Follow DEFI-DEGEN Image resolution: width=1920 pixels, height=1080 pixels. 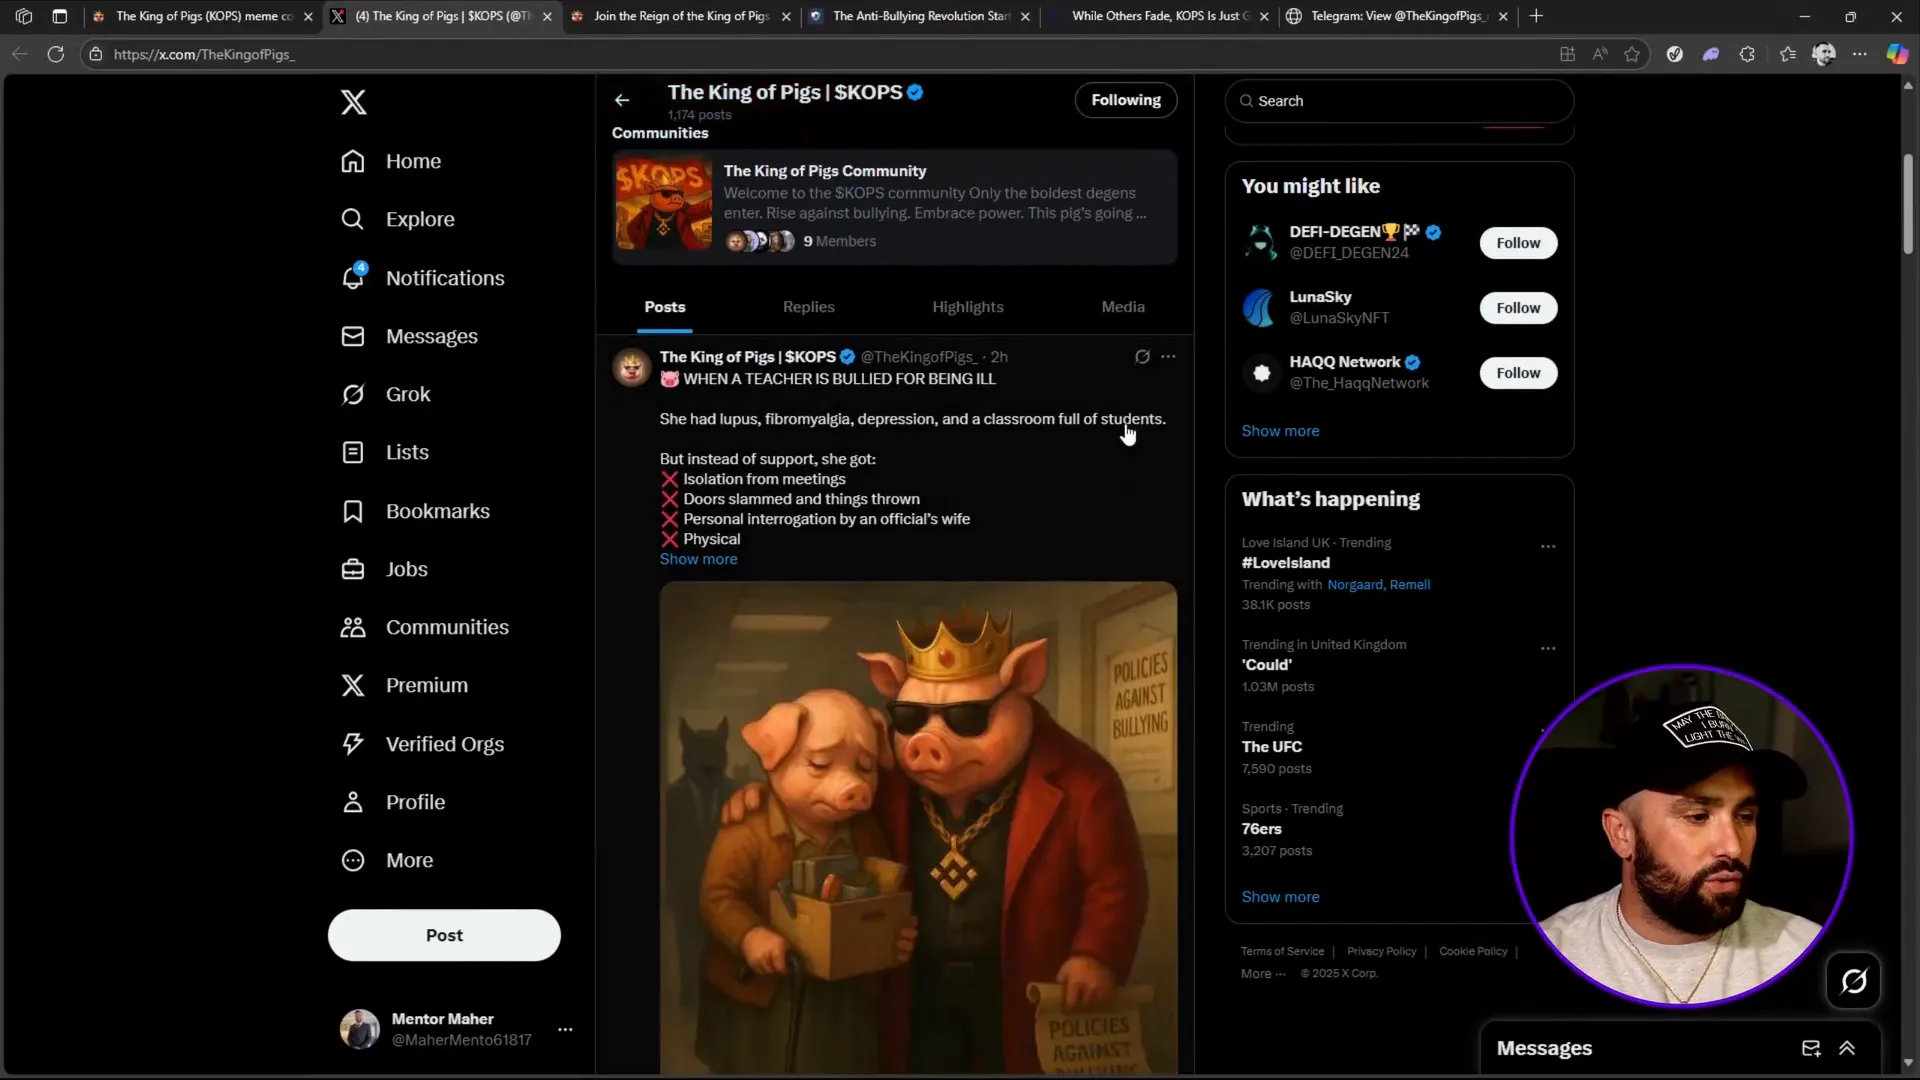point(1518,243)
